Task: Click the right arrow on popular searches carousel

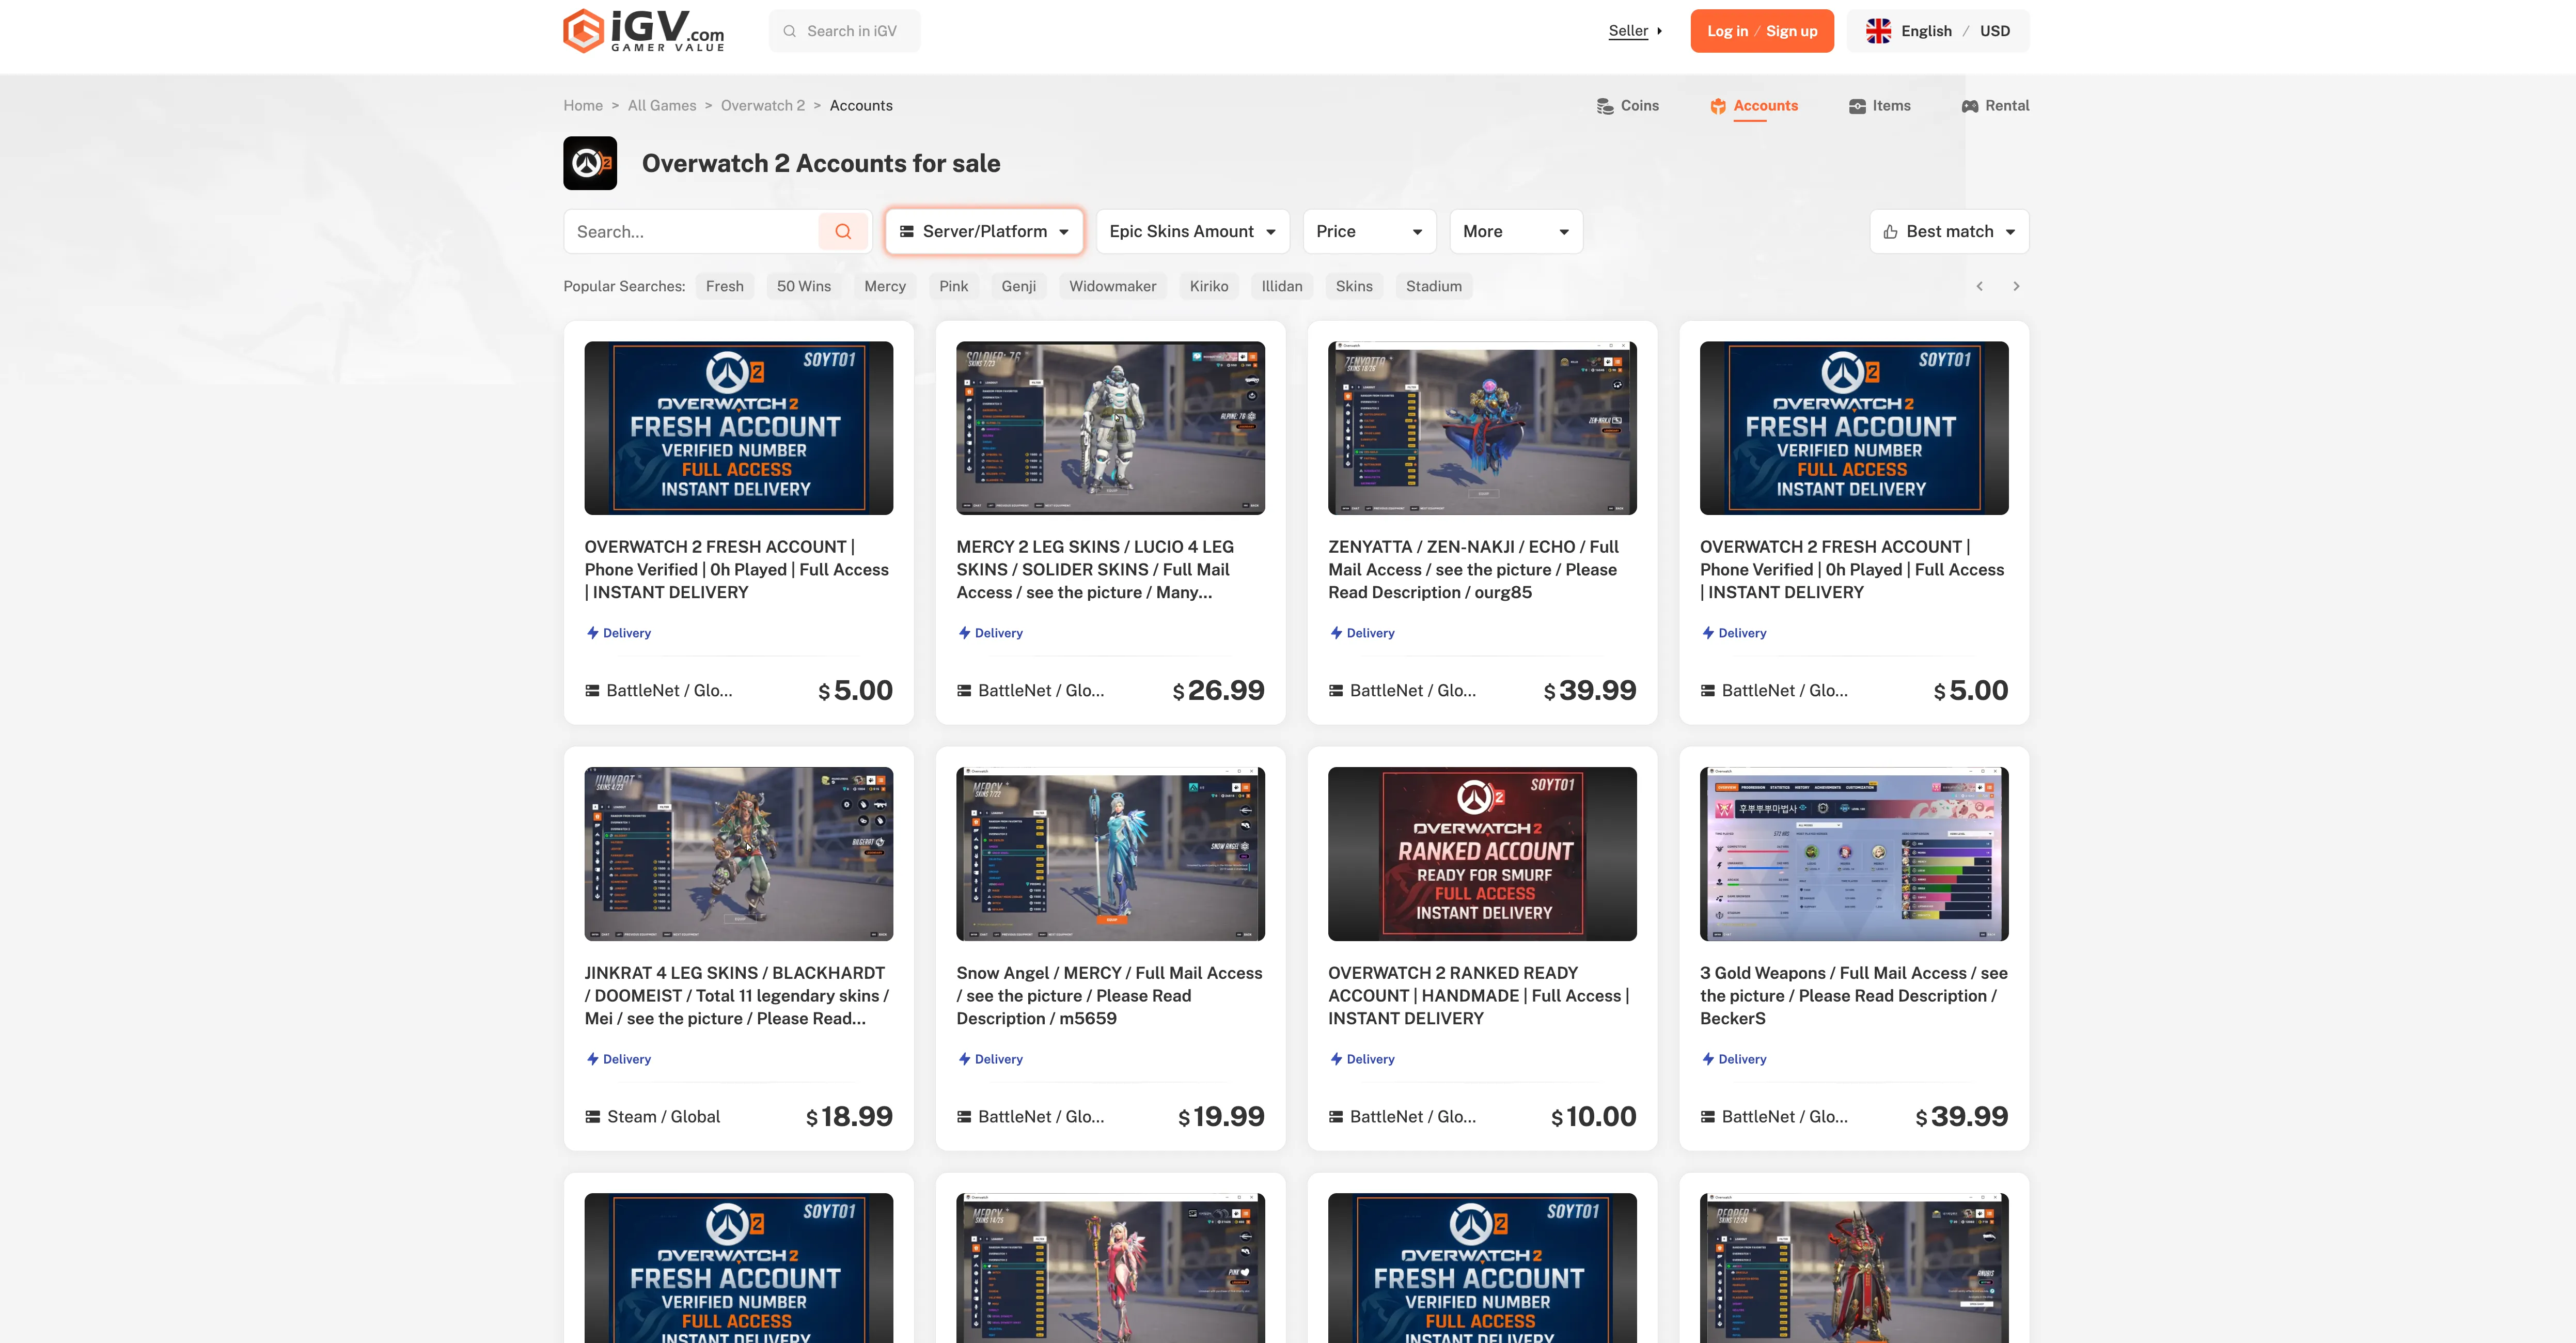Action: click(x=2016, y=286)
